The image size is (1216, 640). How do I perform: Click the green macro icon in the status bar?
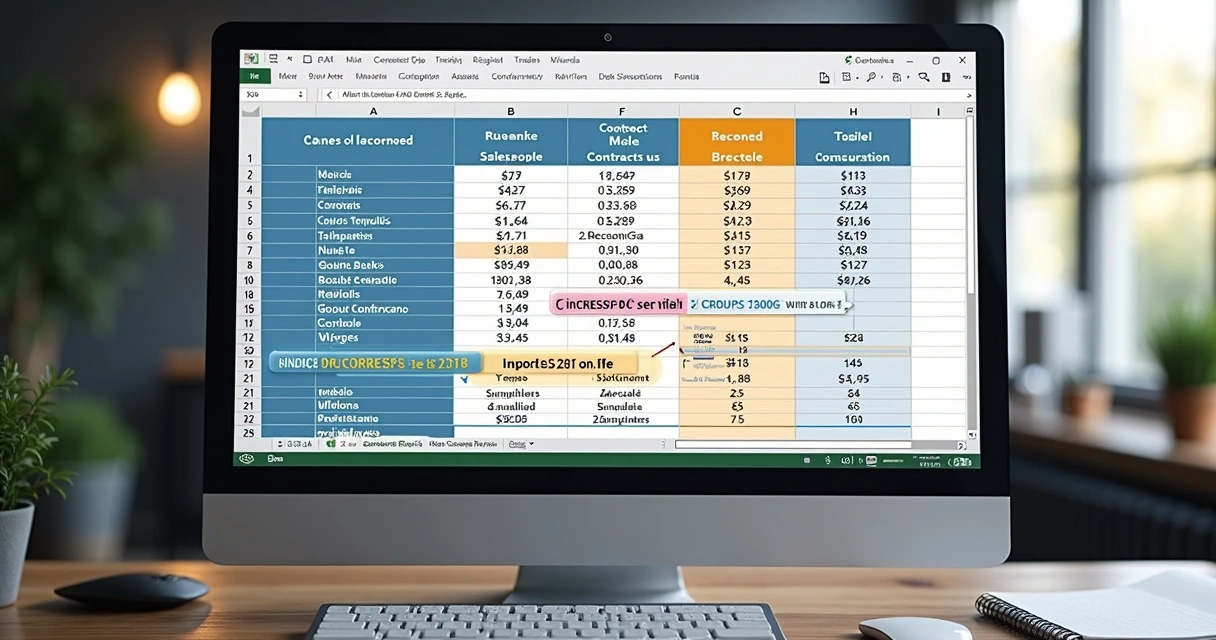pos(330,443)
